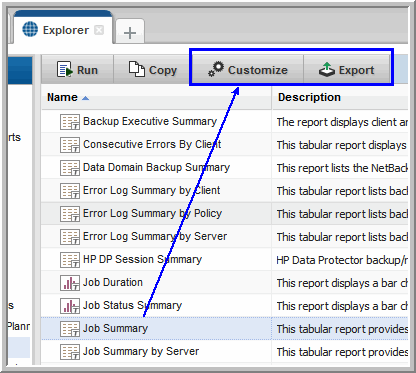Click the Run report toolbar icon
Screen dimensions: 416x373
65,69
